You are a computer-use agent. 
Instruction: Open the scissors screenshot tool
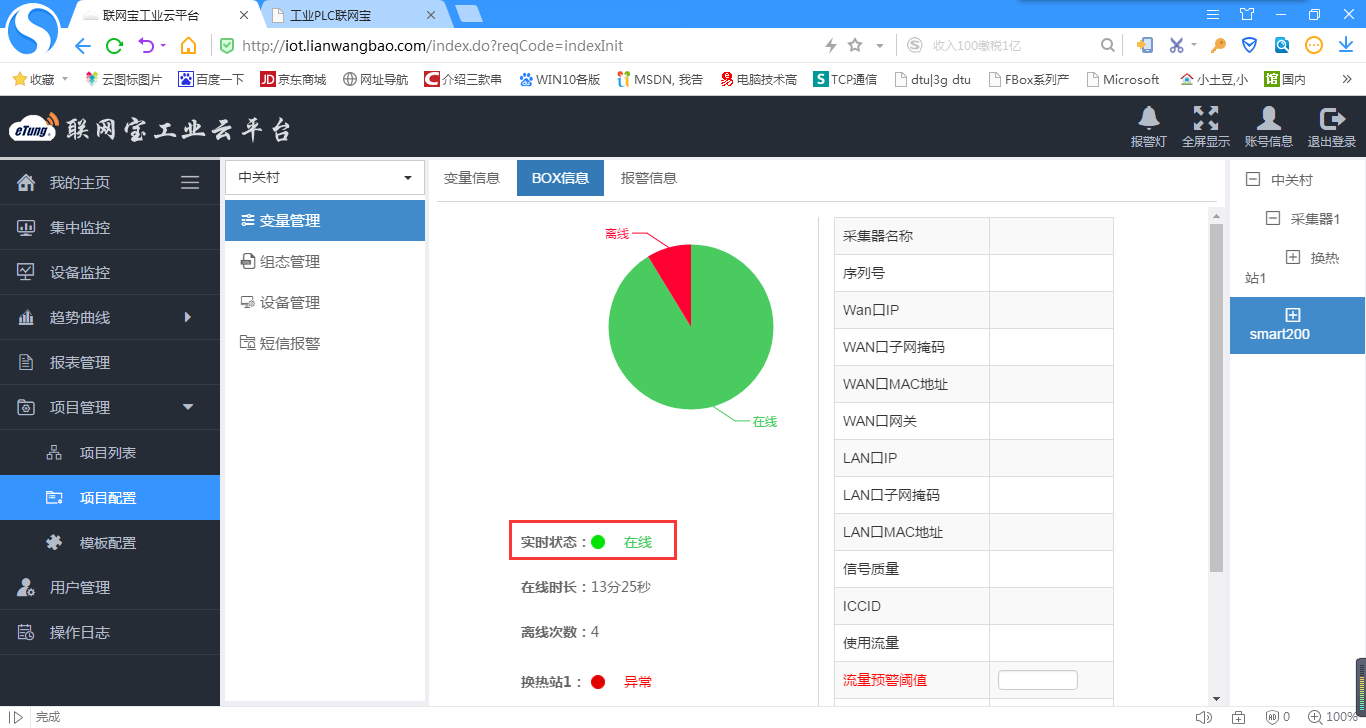(1176, 45)
